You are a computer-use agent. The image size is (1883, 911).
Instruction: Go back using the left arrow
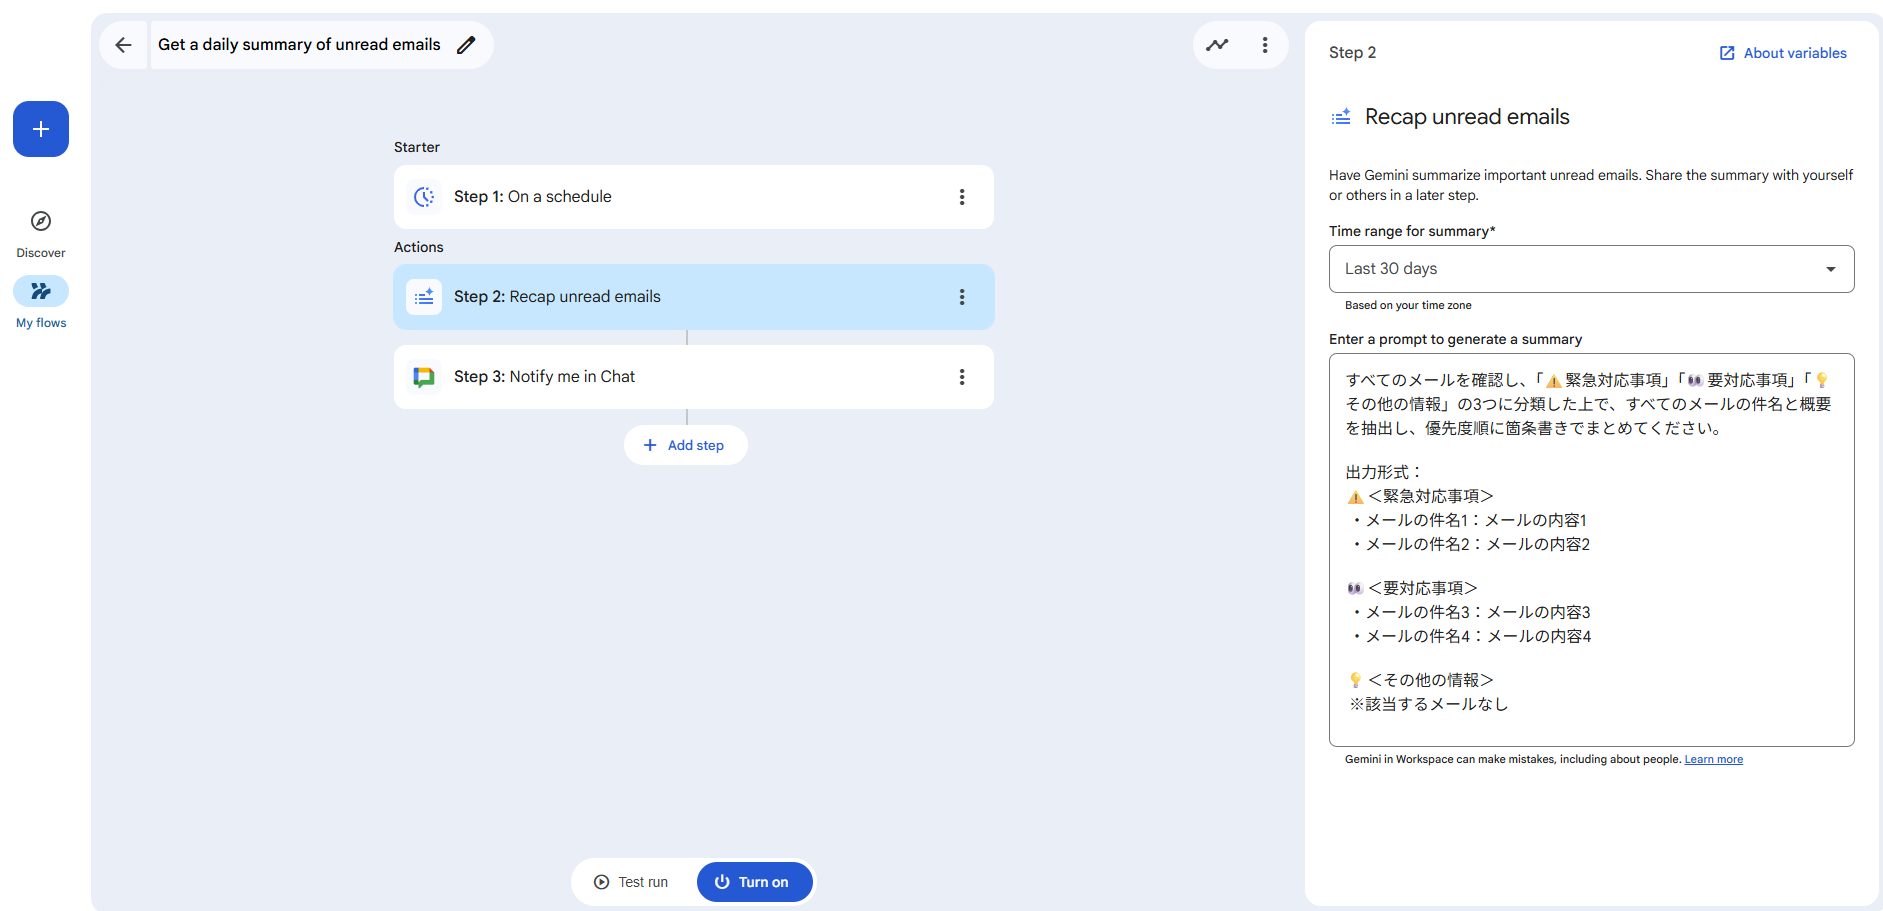[x=123, y=45]
